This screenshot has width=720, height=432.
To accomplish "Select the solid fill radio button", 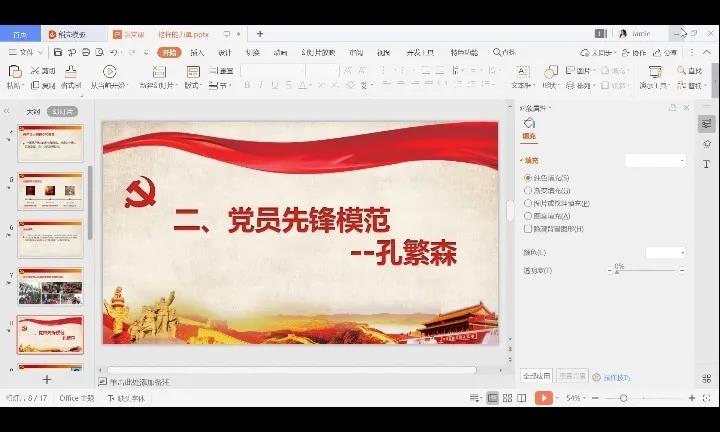I will (x=528, y=178).
